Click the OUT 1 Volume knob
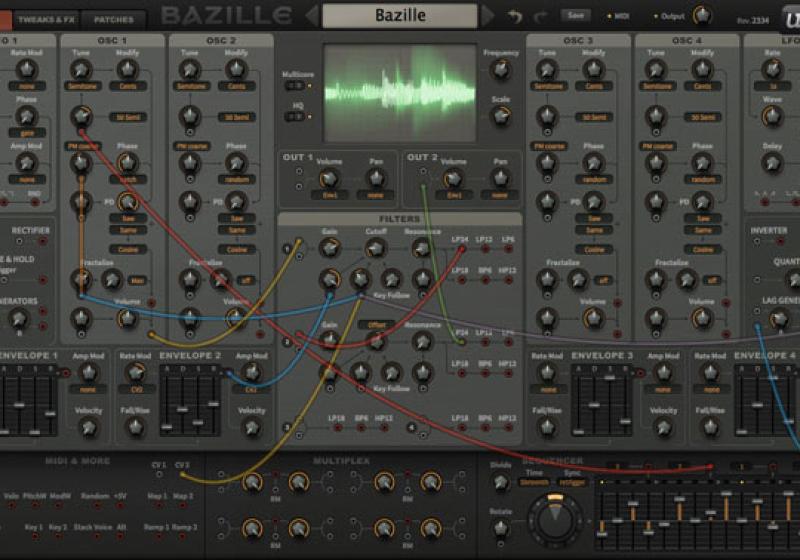Screen dimensions: 800x560 [329, 176]
